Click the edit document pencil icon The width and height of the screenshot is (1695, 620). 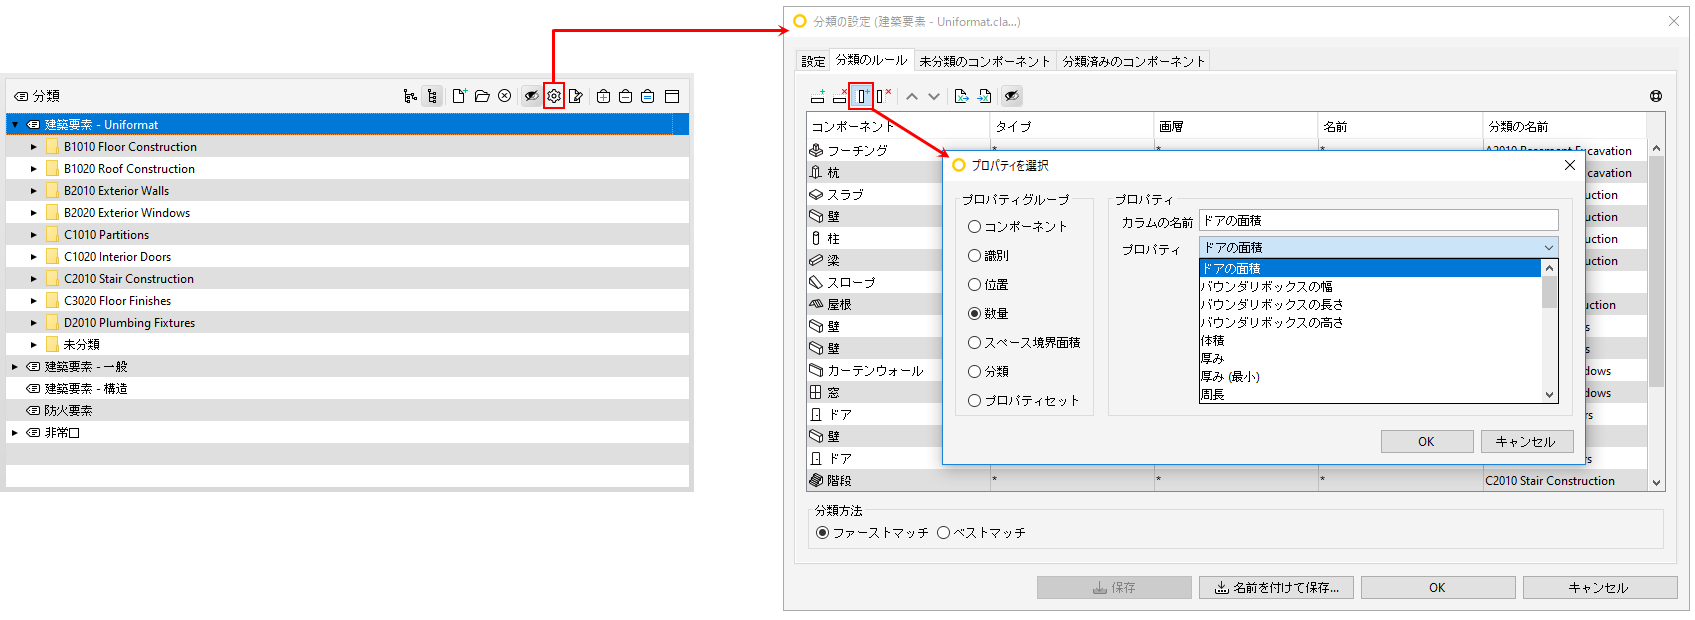pyautogui.click(x=576, y=96)
